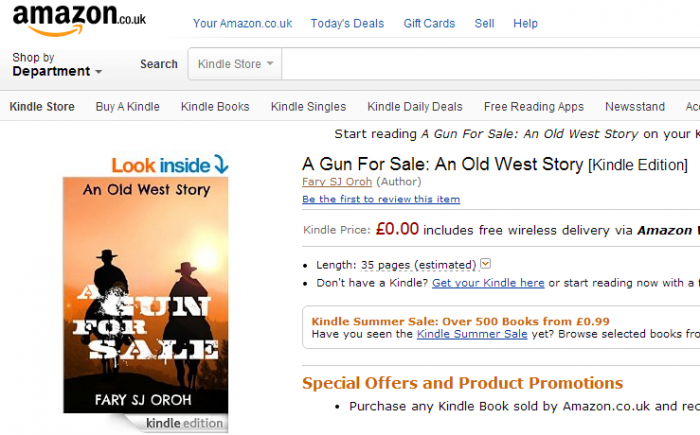The image size is (700, 435).
Task: Open Your Amazon.co.uk page
Action: click(x=242, y=23)
